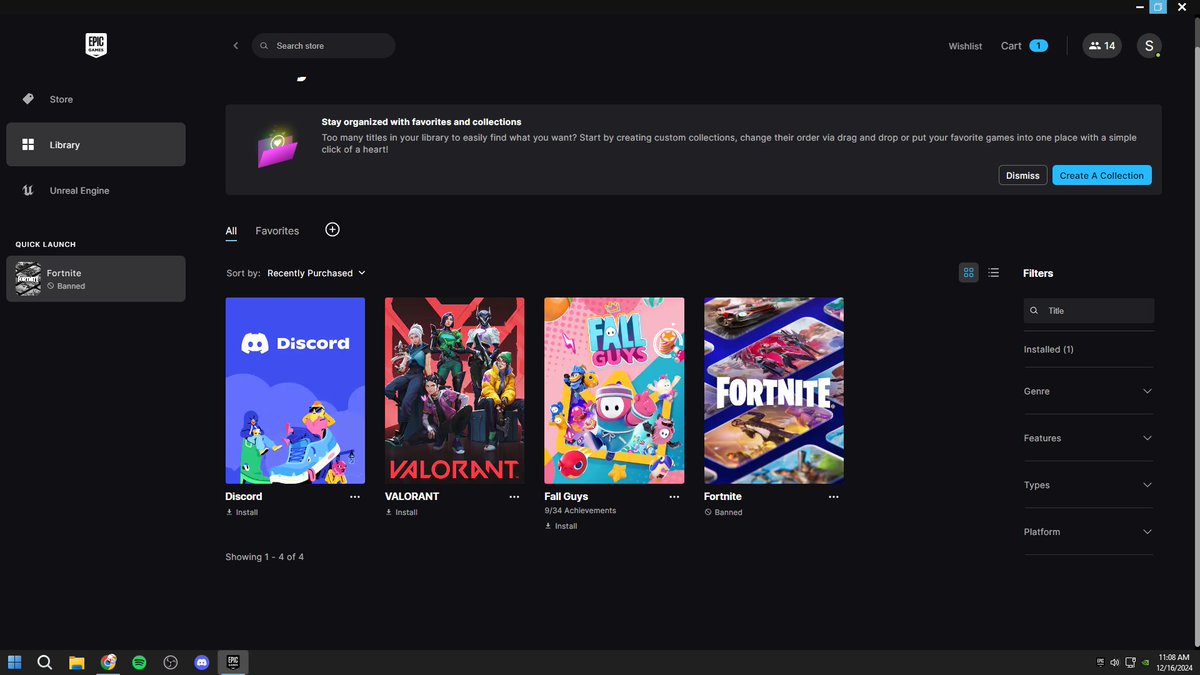Dismiss the collections banner

tap(1022, 175)
